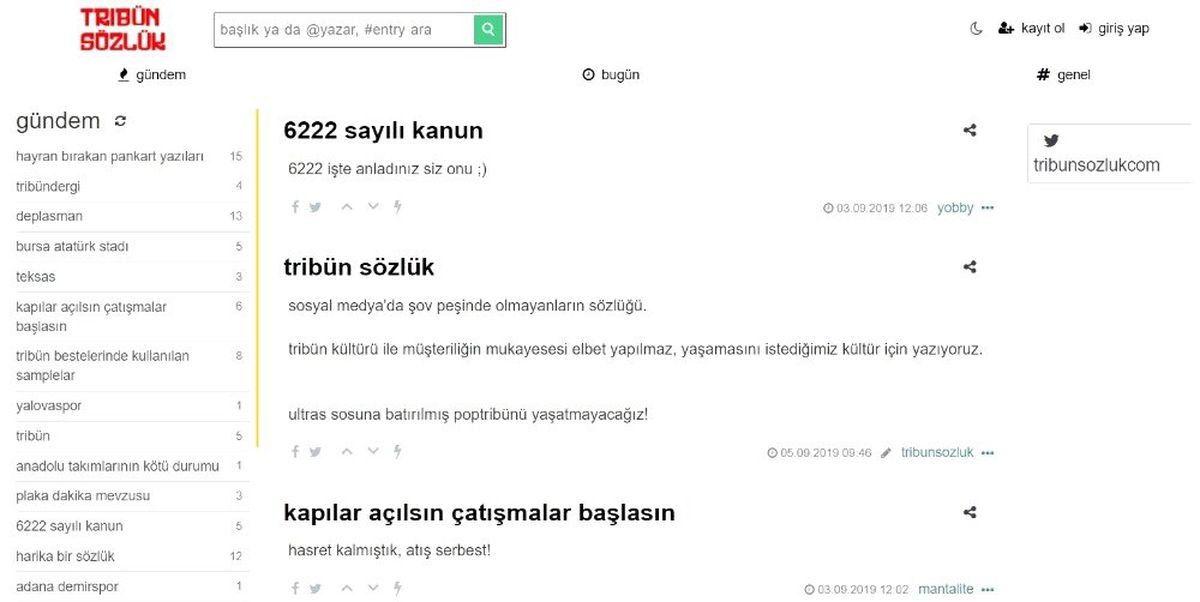Image resolution: width=1200 pixels, height=602 pixels.
Task: Click the green search magnifier button
Action: click(488, 30)
